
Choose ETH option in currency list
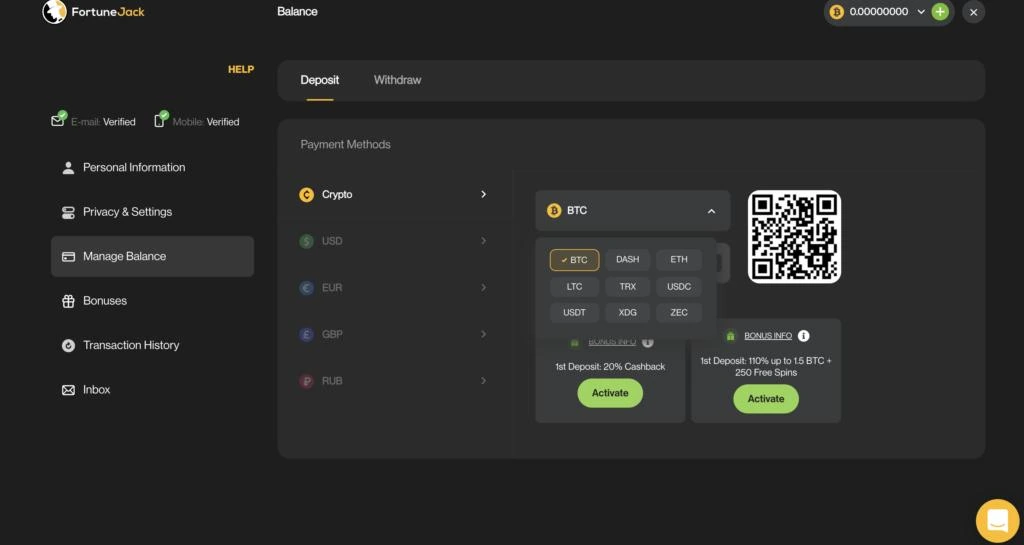[679, 260]
